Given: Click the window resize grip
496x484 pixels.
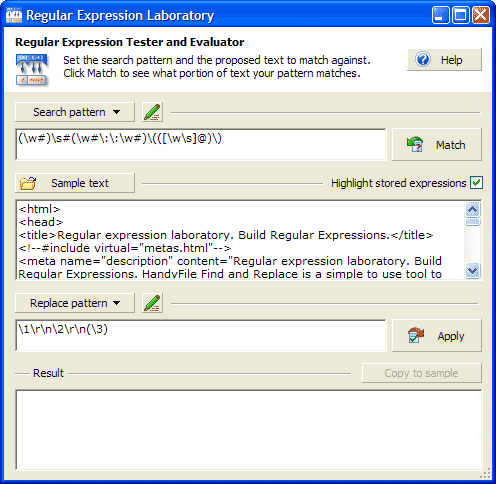Looking at the screenshot, I should pos(486,474).
